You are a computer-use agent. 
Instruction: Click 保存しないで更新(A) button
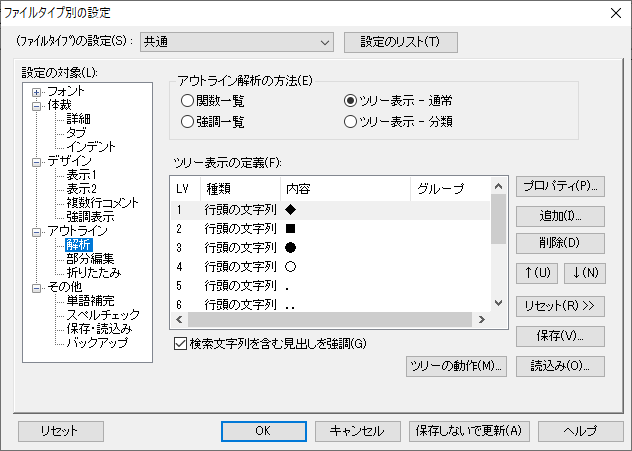click(x=469, y=431)
